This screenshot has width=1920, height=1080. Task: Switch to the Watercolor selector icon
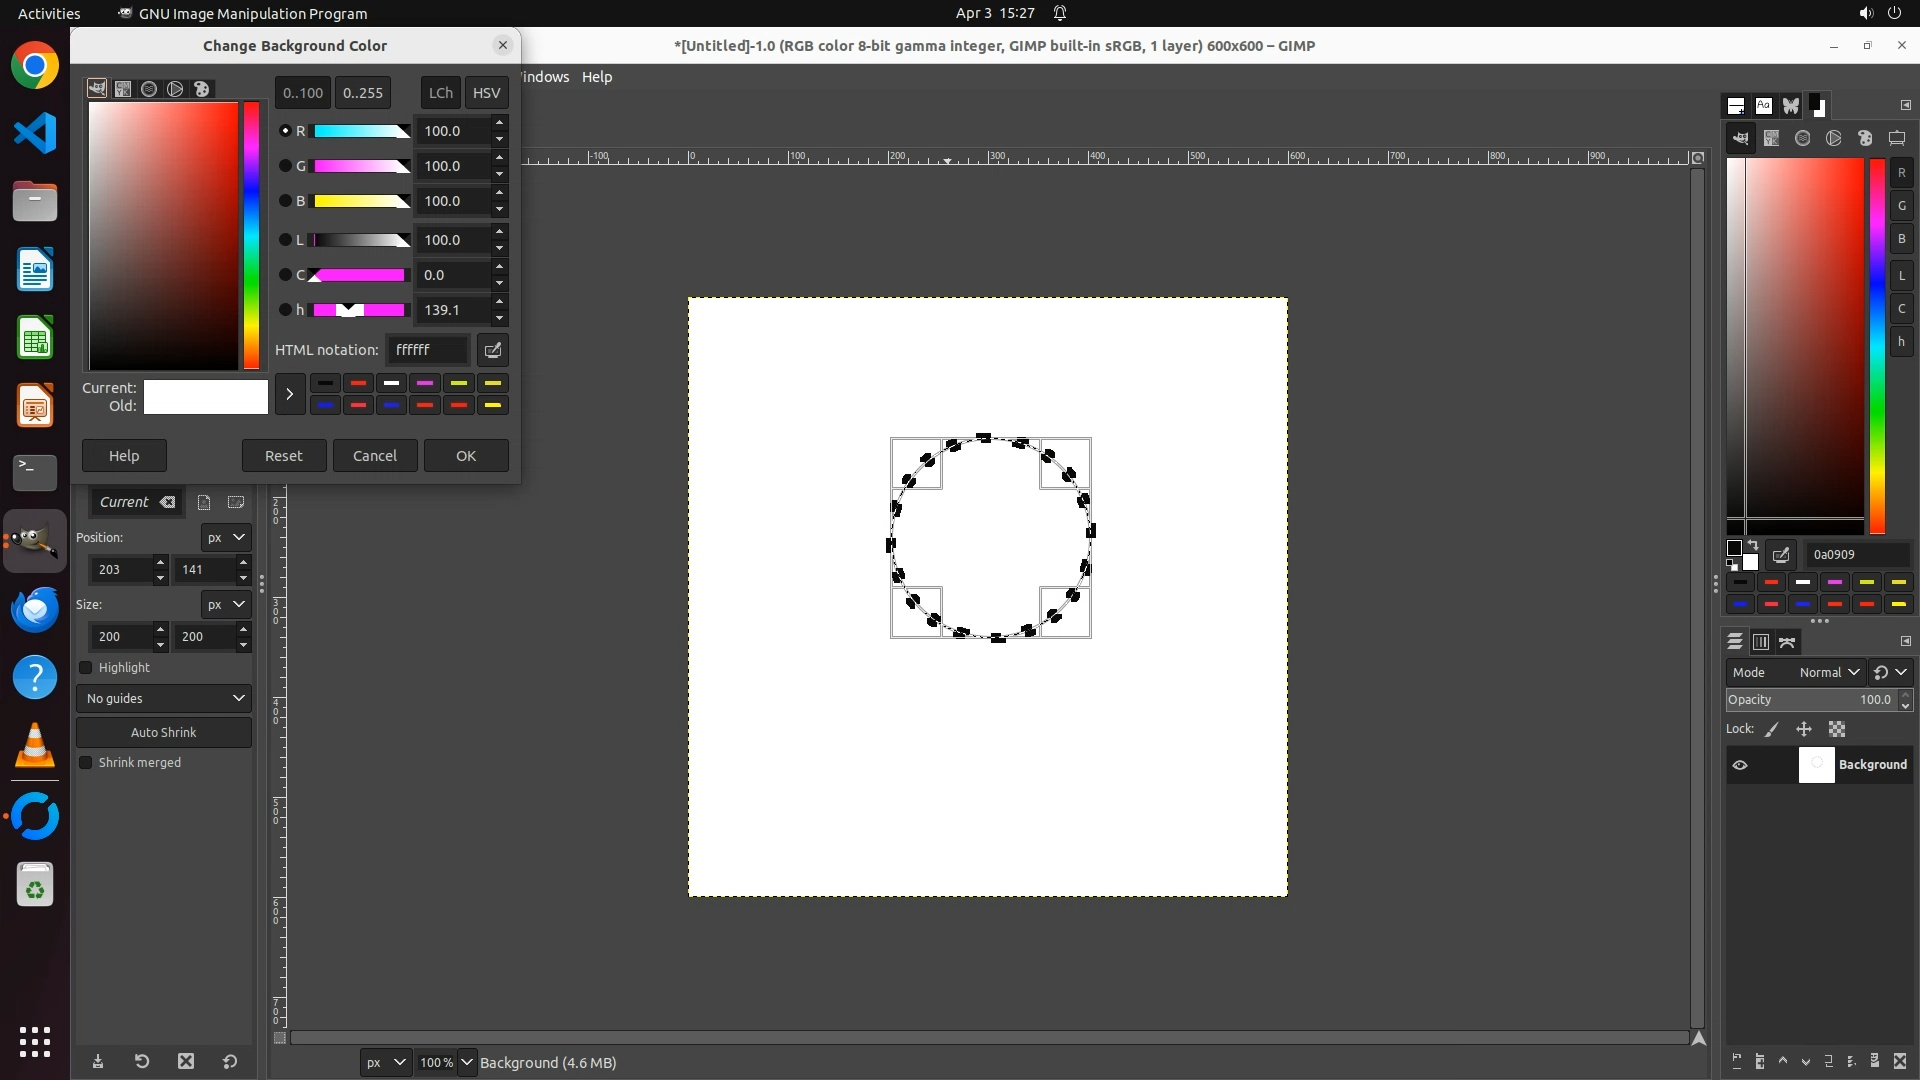pos(149,89)
